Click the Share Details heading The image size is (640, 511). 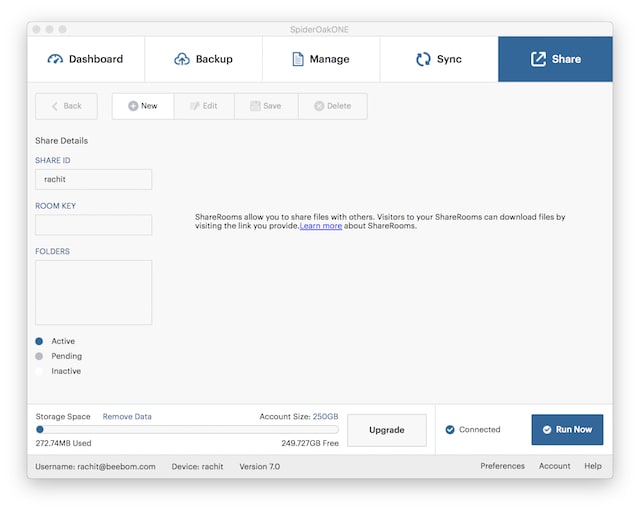point(62,141)
